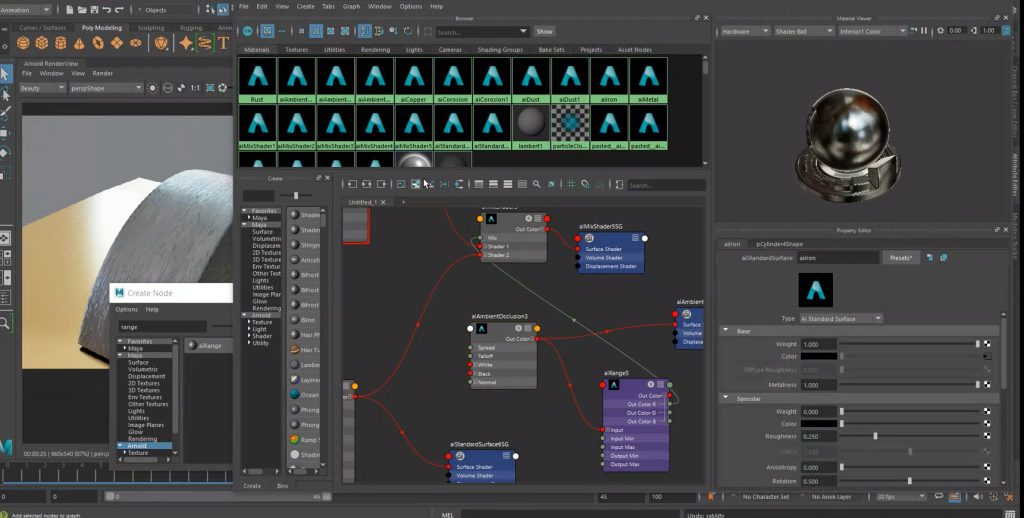This screenshot has width=1024, height=518.
Task: Select the lambert1 material swatch
Action: pyautogui.click(x=531, y=127)
